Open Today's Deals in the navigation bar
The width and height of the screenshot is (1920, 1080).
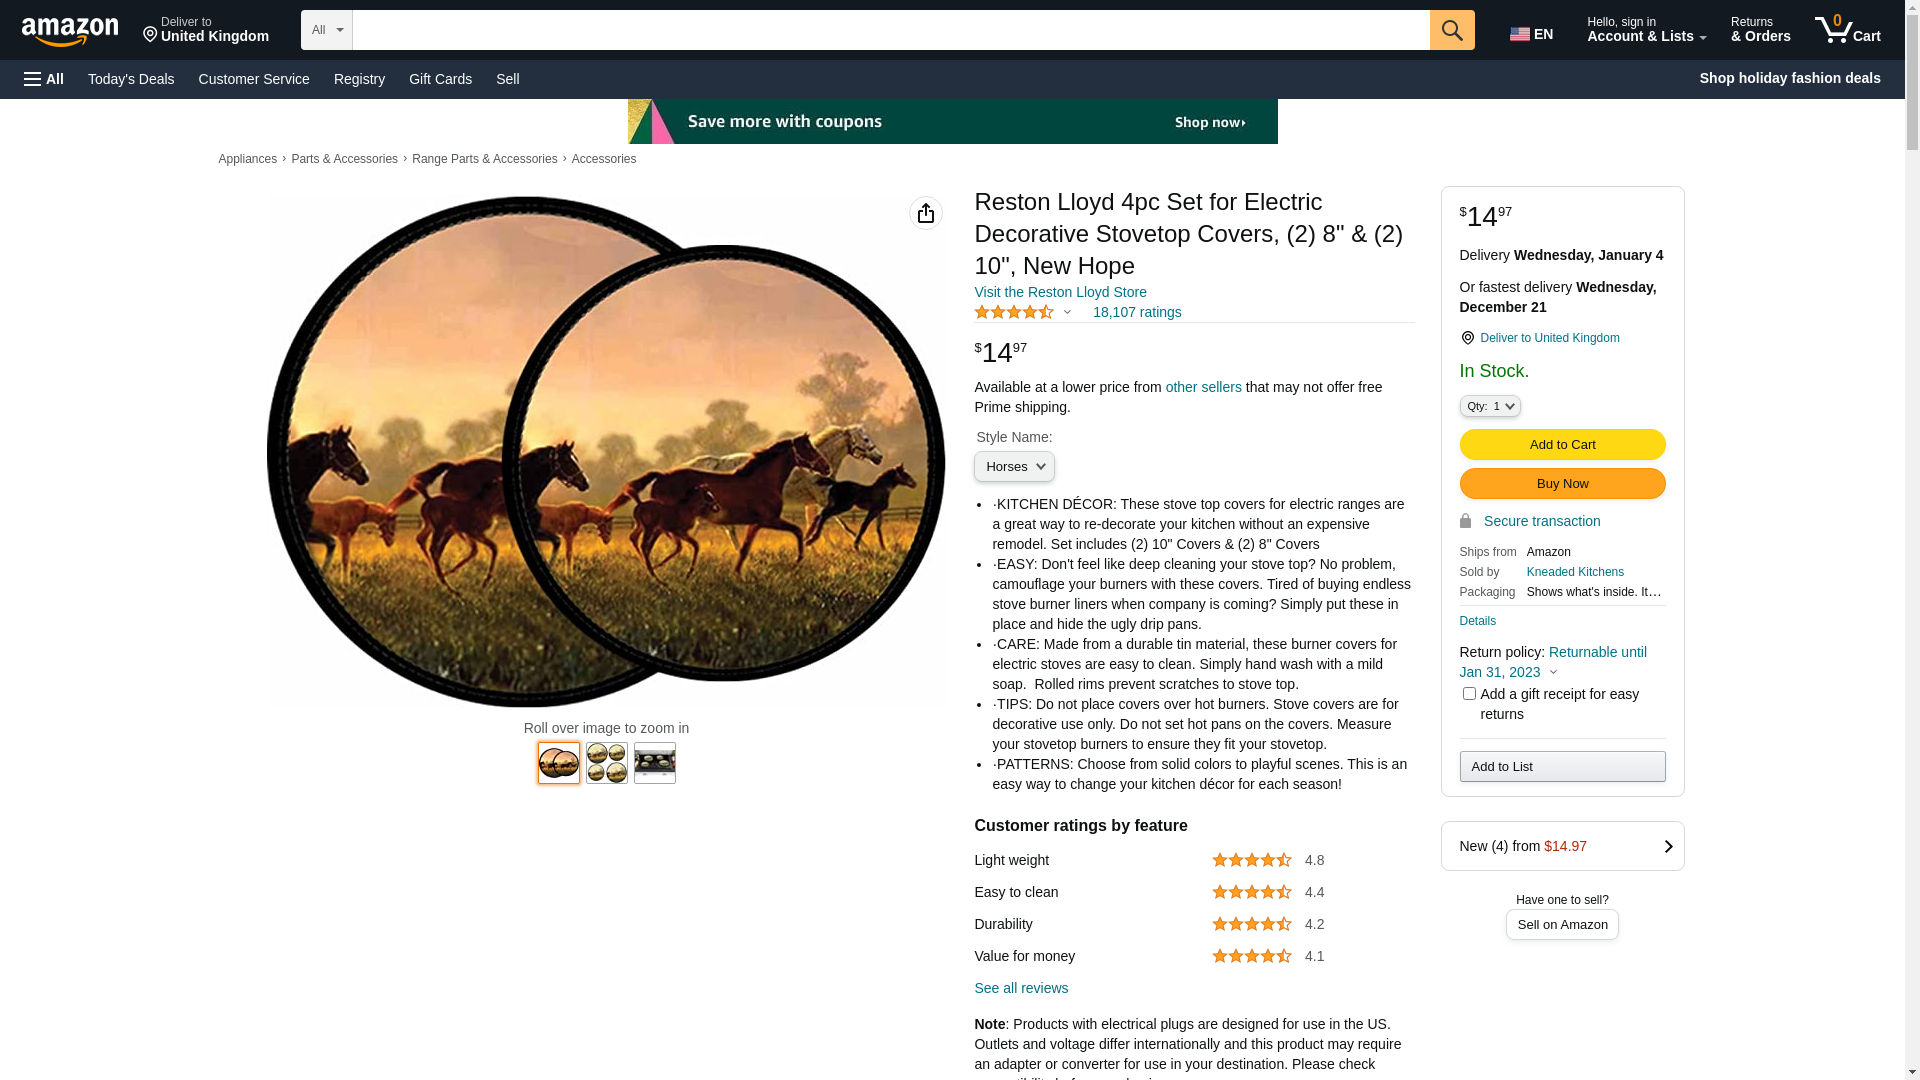tap(131, 79)
